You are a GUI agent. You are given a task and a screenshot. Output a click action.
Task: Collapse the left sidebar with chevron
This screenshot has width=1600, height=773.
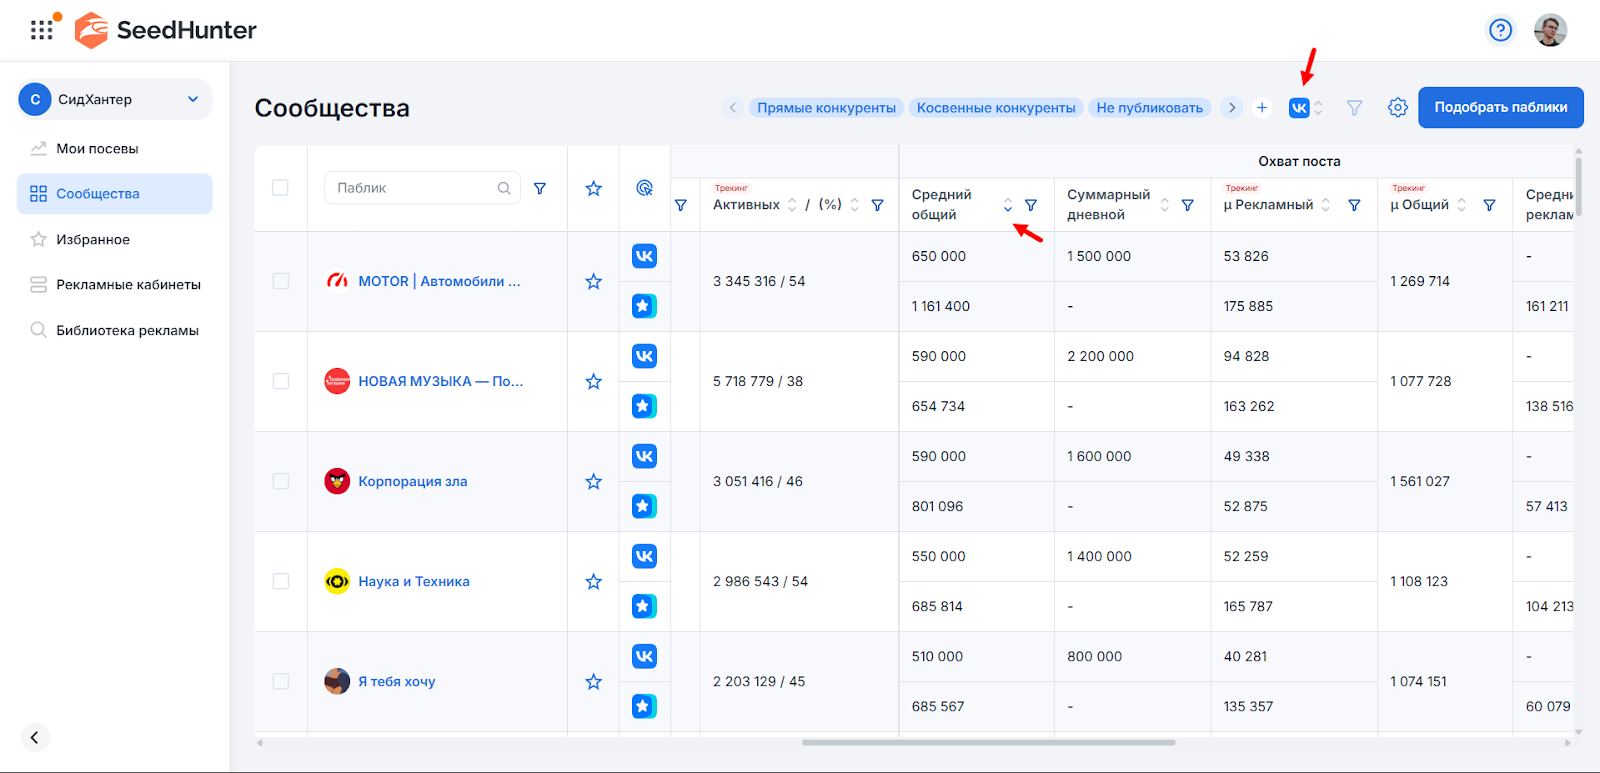pos(34,737)
